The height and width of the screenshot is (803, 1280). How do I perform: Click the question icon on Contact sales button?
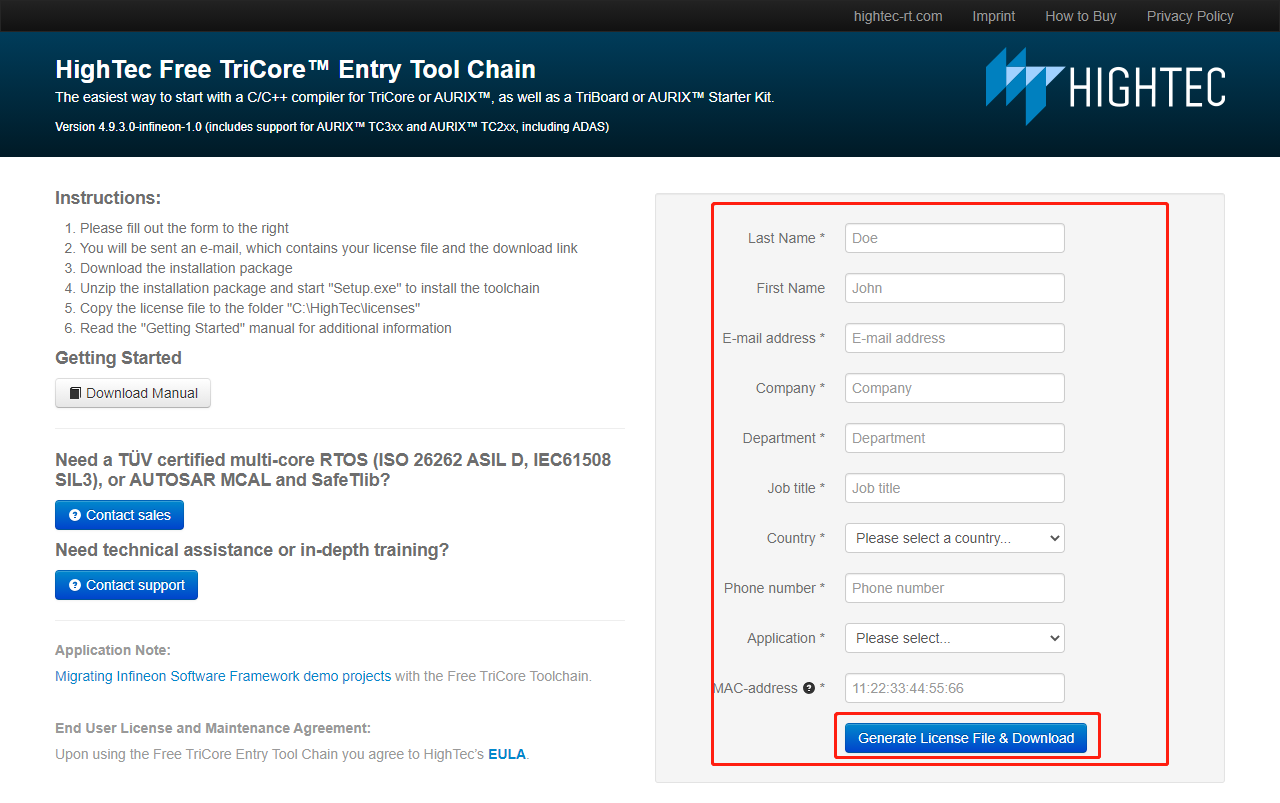[76, 514]
